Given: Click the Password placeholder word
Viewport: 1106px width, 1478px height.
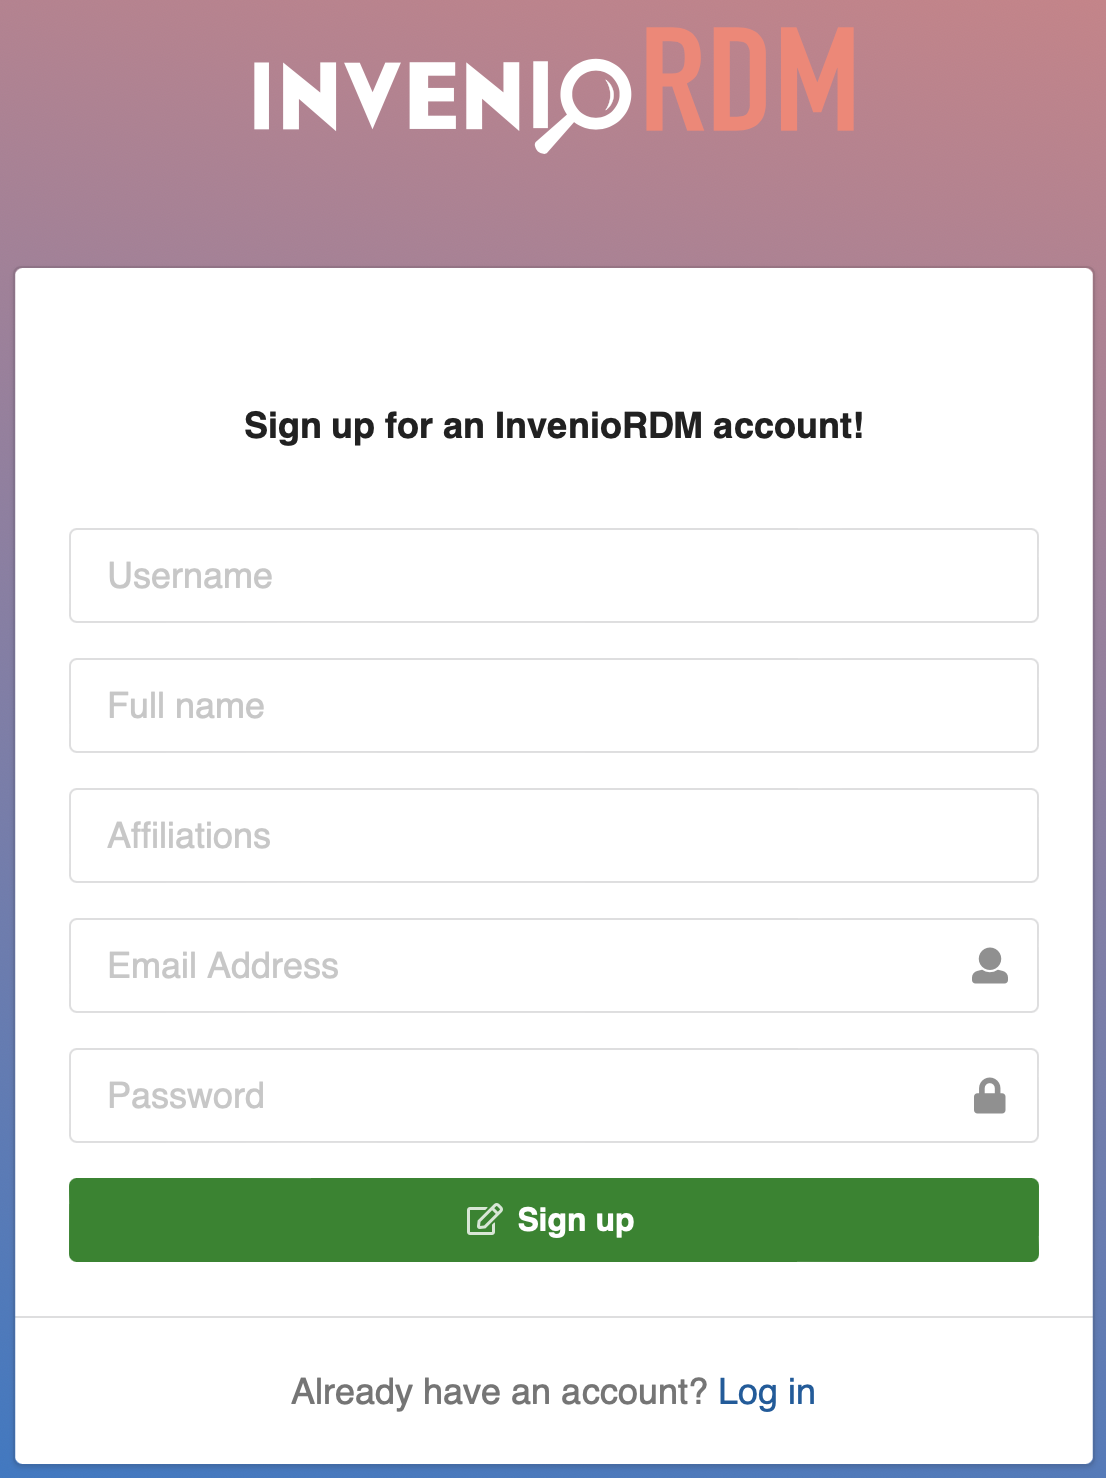Looking at the screenshot, I should tap(186, 1096).
